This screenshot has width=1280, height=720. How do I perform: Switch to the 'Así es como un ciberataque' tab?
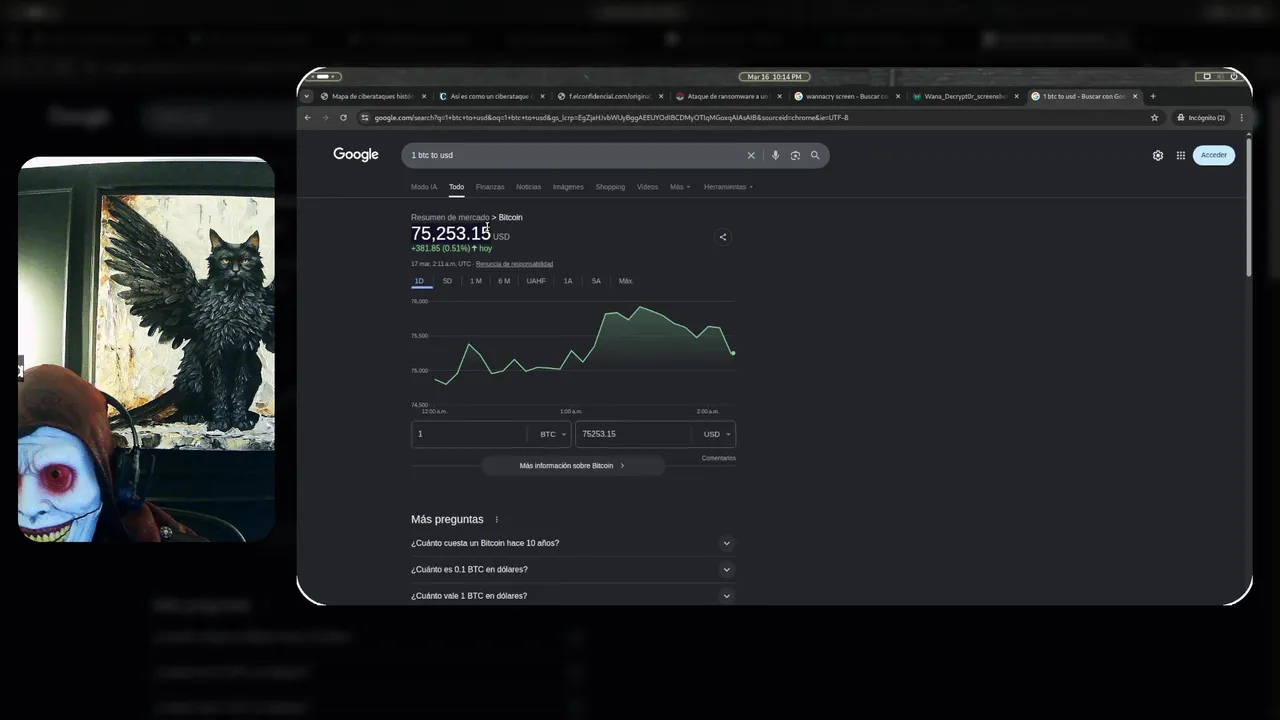490,96
